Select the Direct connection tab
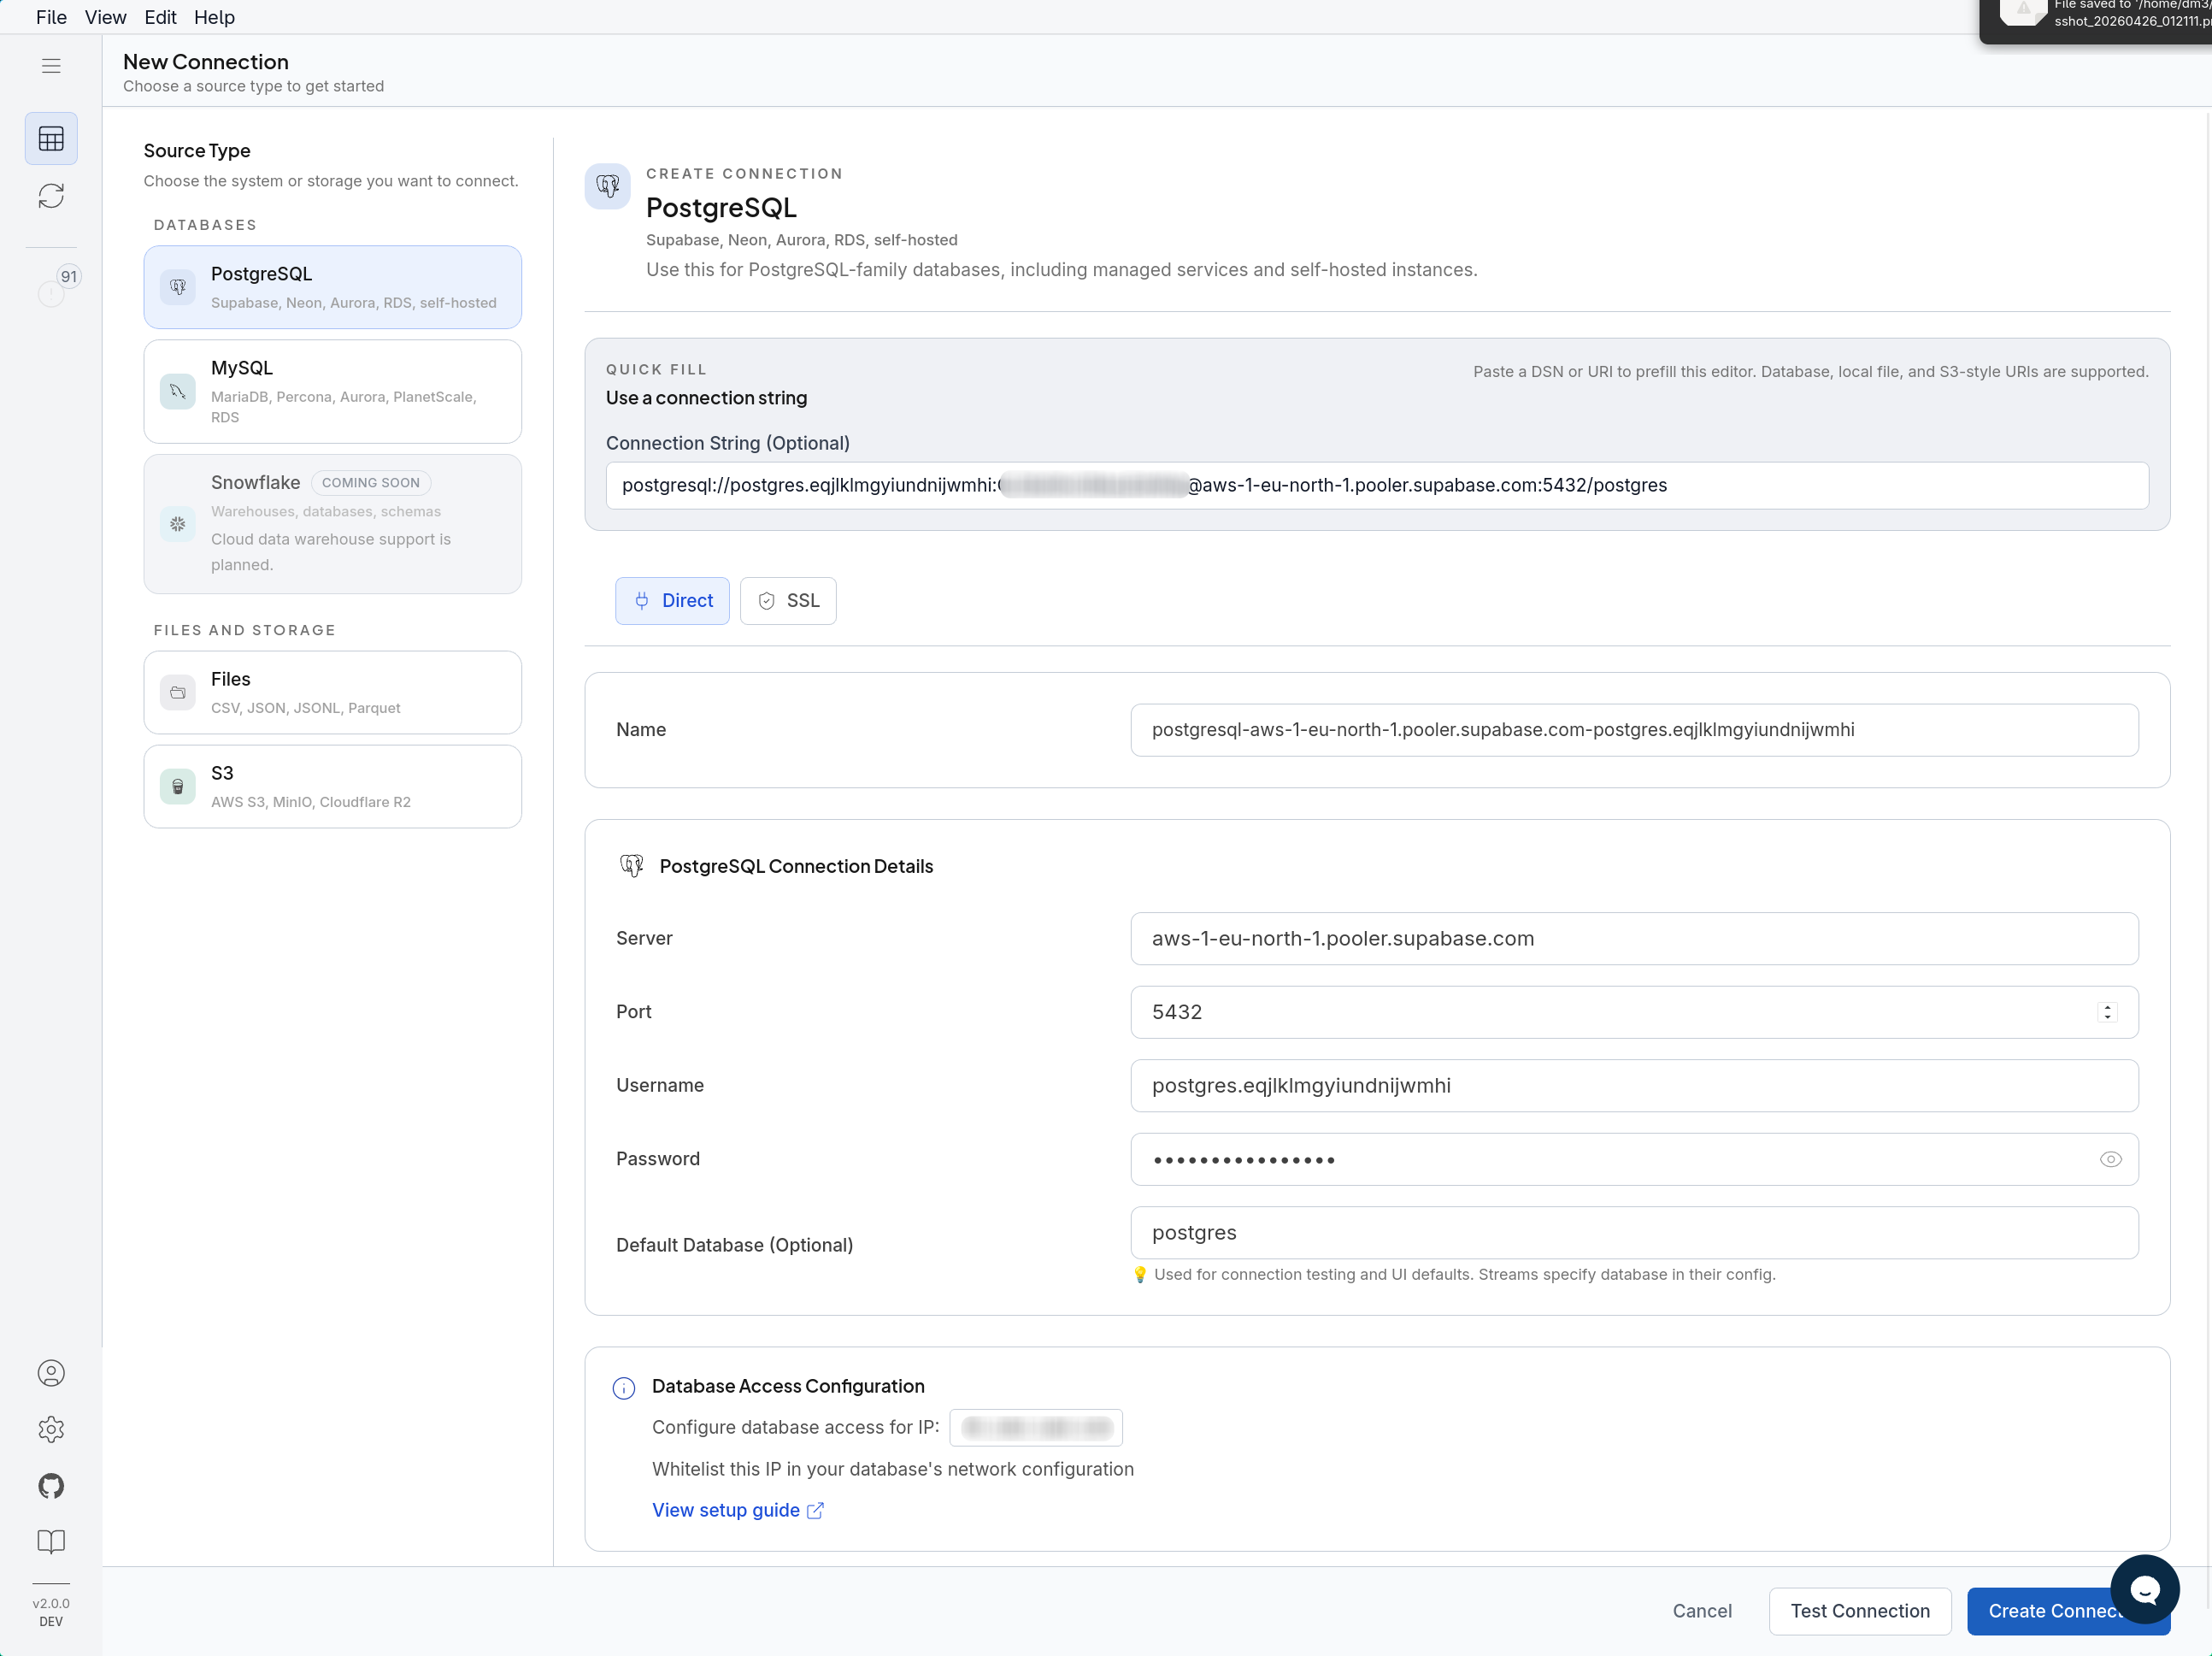This screenshot has height=1656, width=2212. pos(672,601)
